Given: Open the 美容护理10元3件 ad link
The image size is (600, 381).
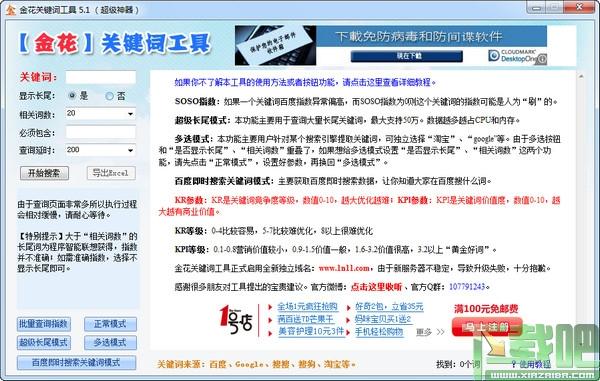Looking at the screenshot, I should pyautogui.click(x=311, y=331).
